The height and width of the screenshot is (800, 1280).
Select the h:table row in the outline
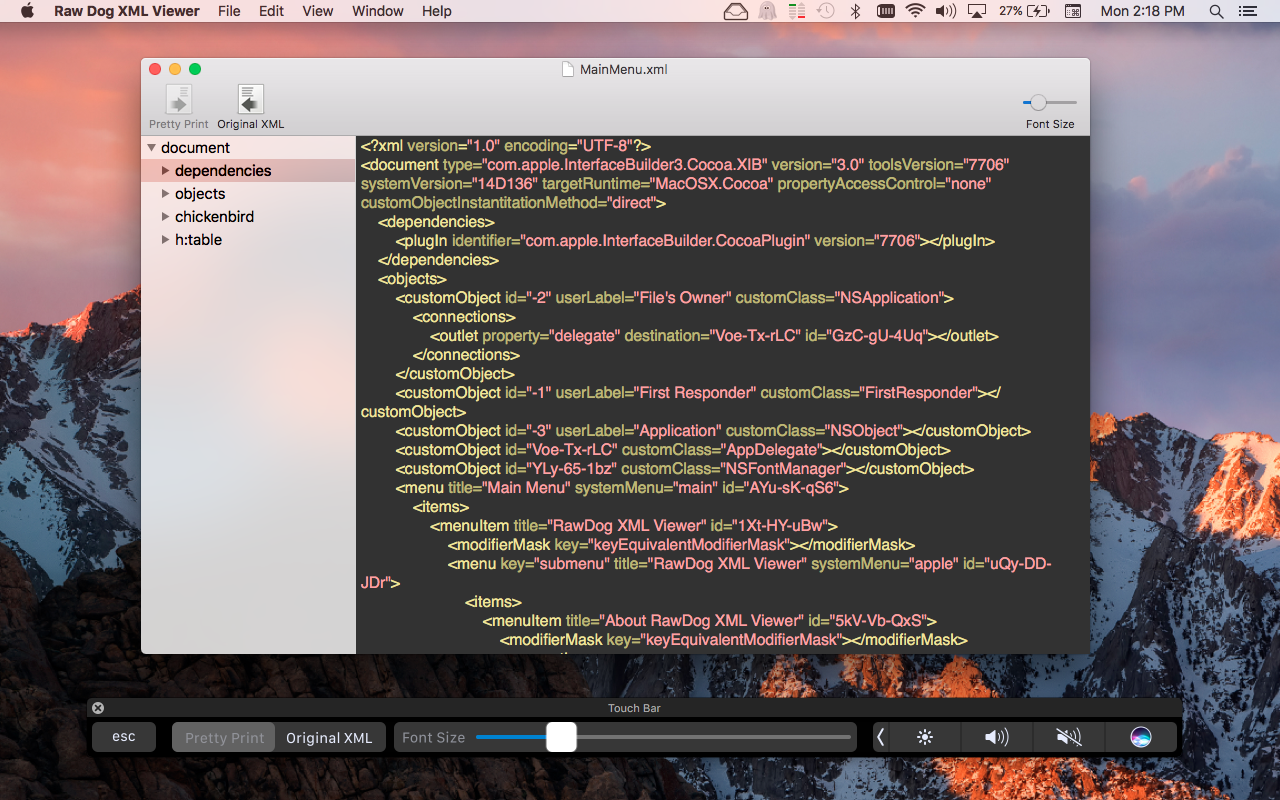point(248,240)
